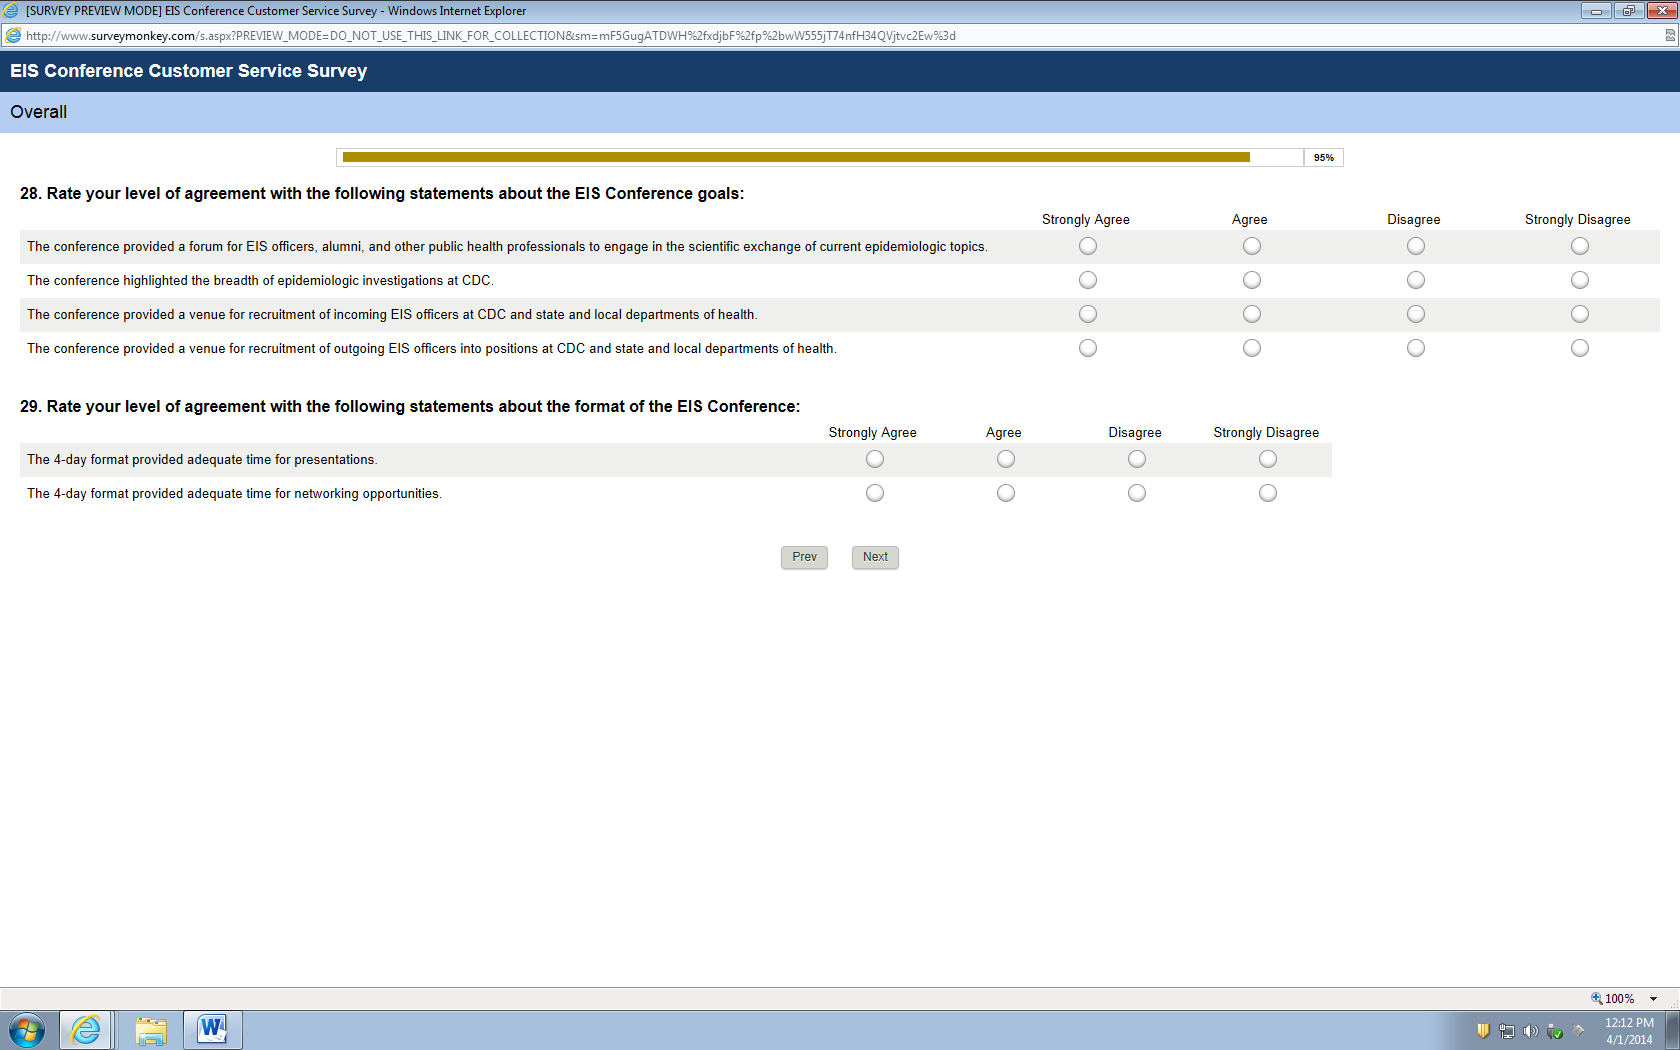Image resolution: width=1680 pixels, height=1050 pixels.
Task: Click the Prev button
Action: click(x=804, y=557)
